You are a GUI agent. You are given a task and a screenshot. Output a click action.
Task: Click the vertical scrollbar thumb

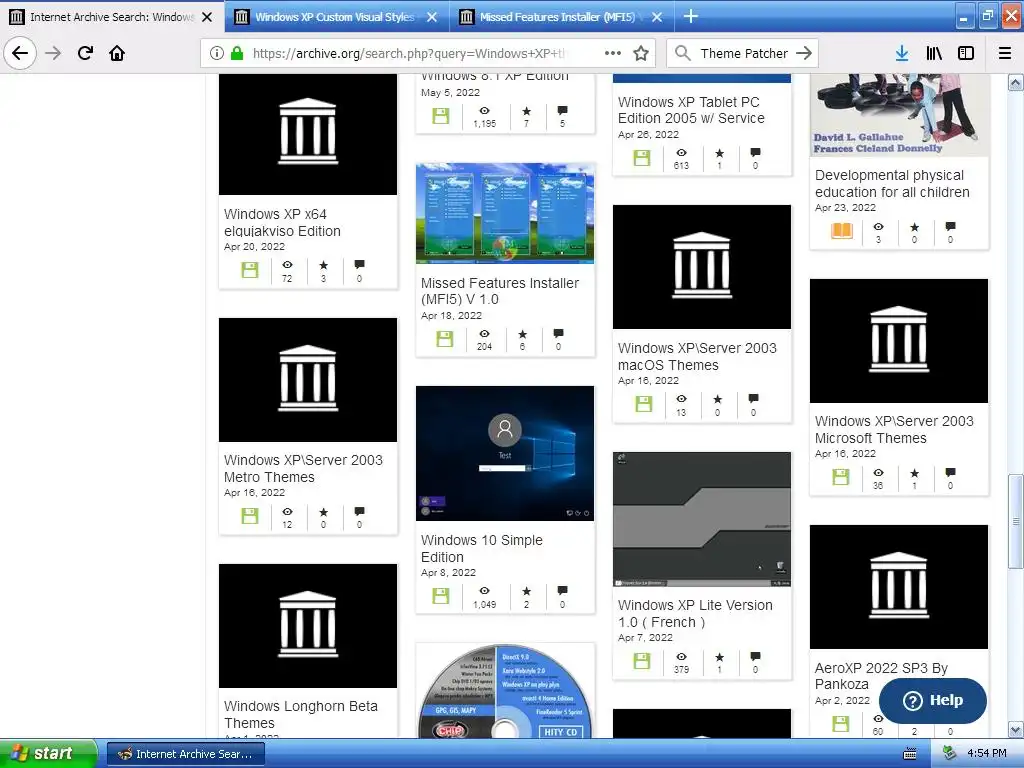pos(1016,521)
